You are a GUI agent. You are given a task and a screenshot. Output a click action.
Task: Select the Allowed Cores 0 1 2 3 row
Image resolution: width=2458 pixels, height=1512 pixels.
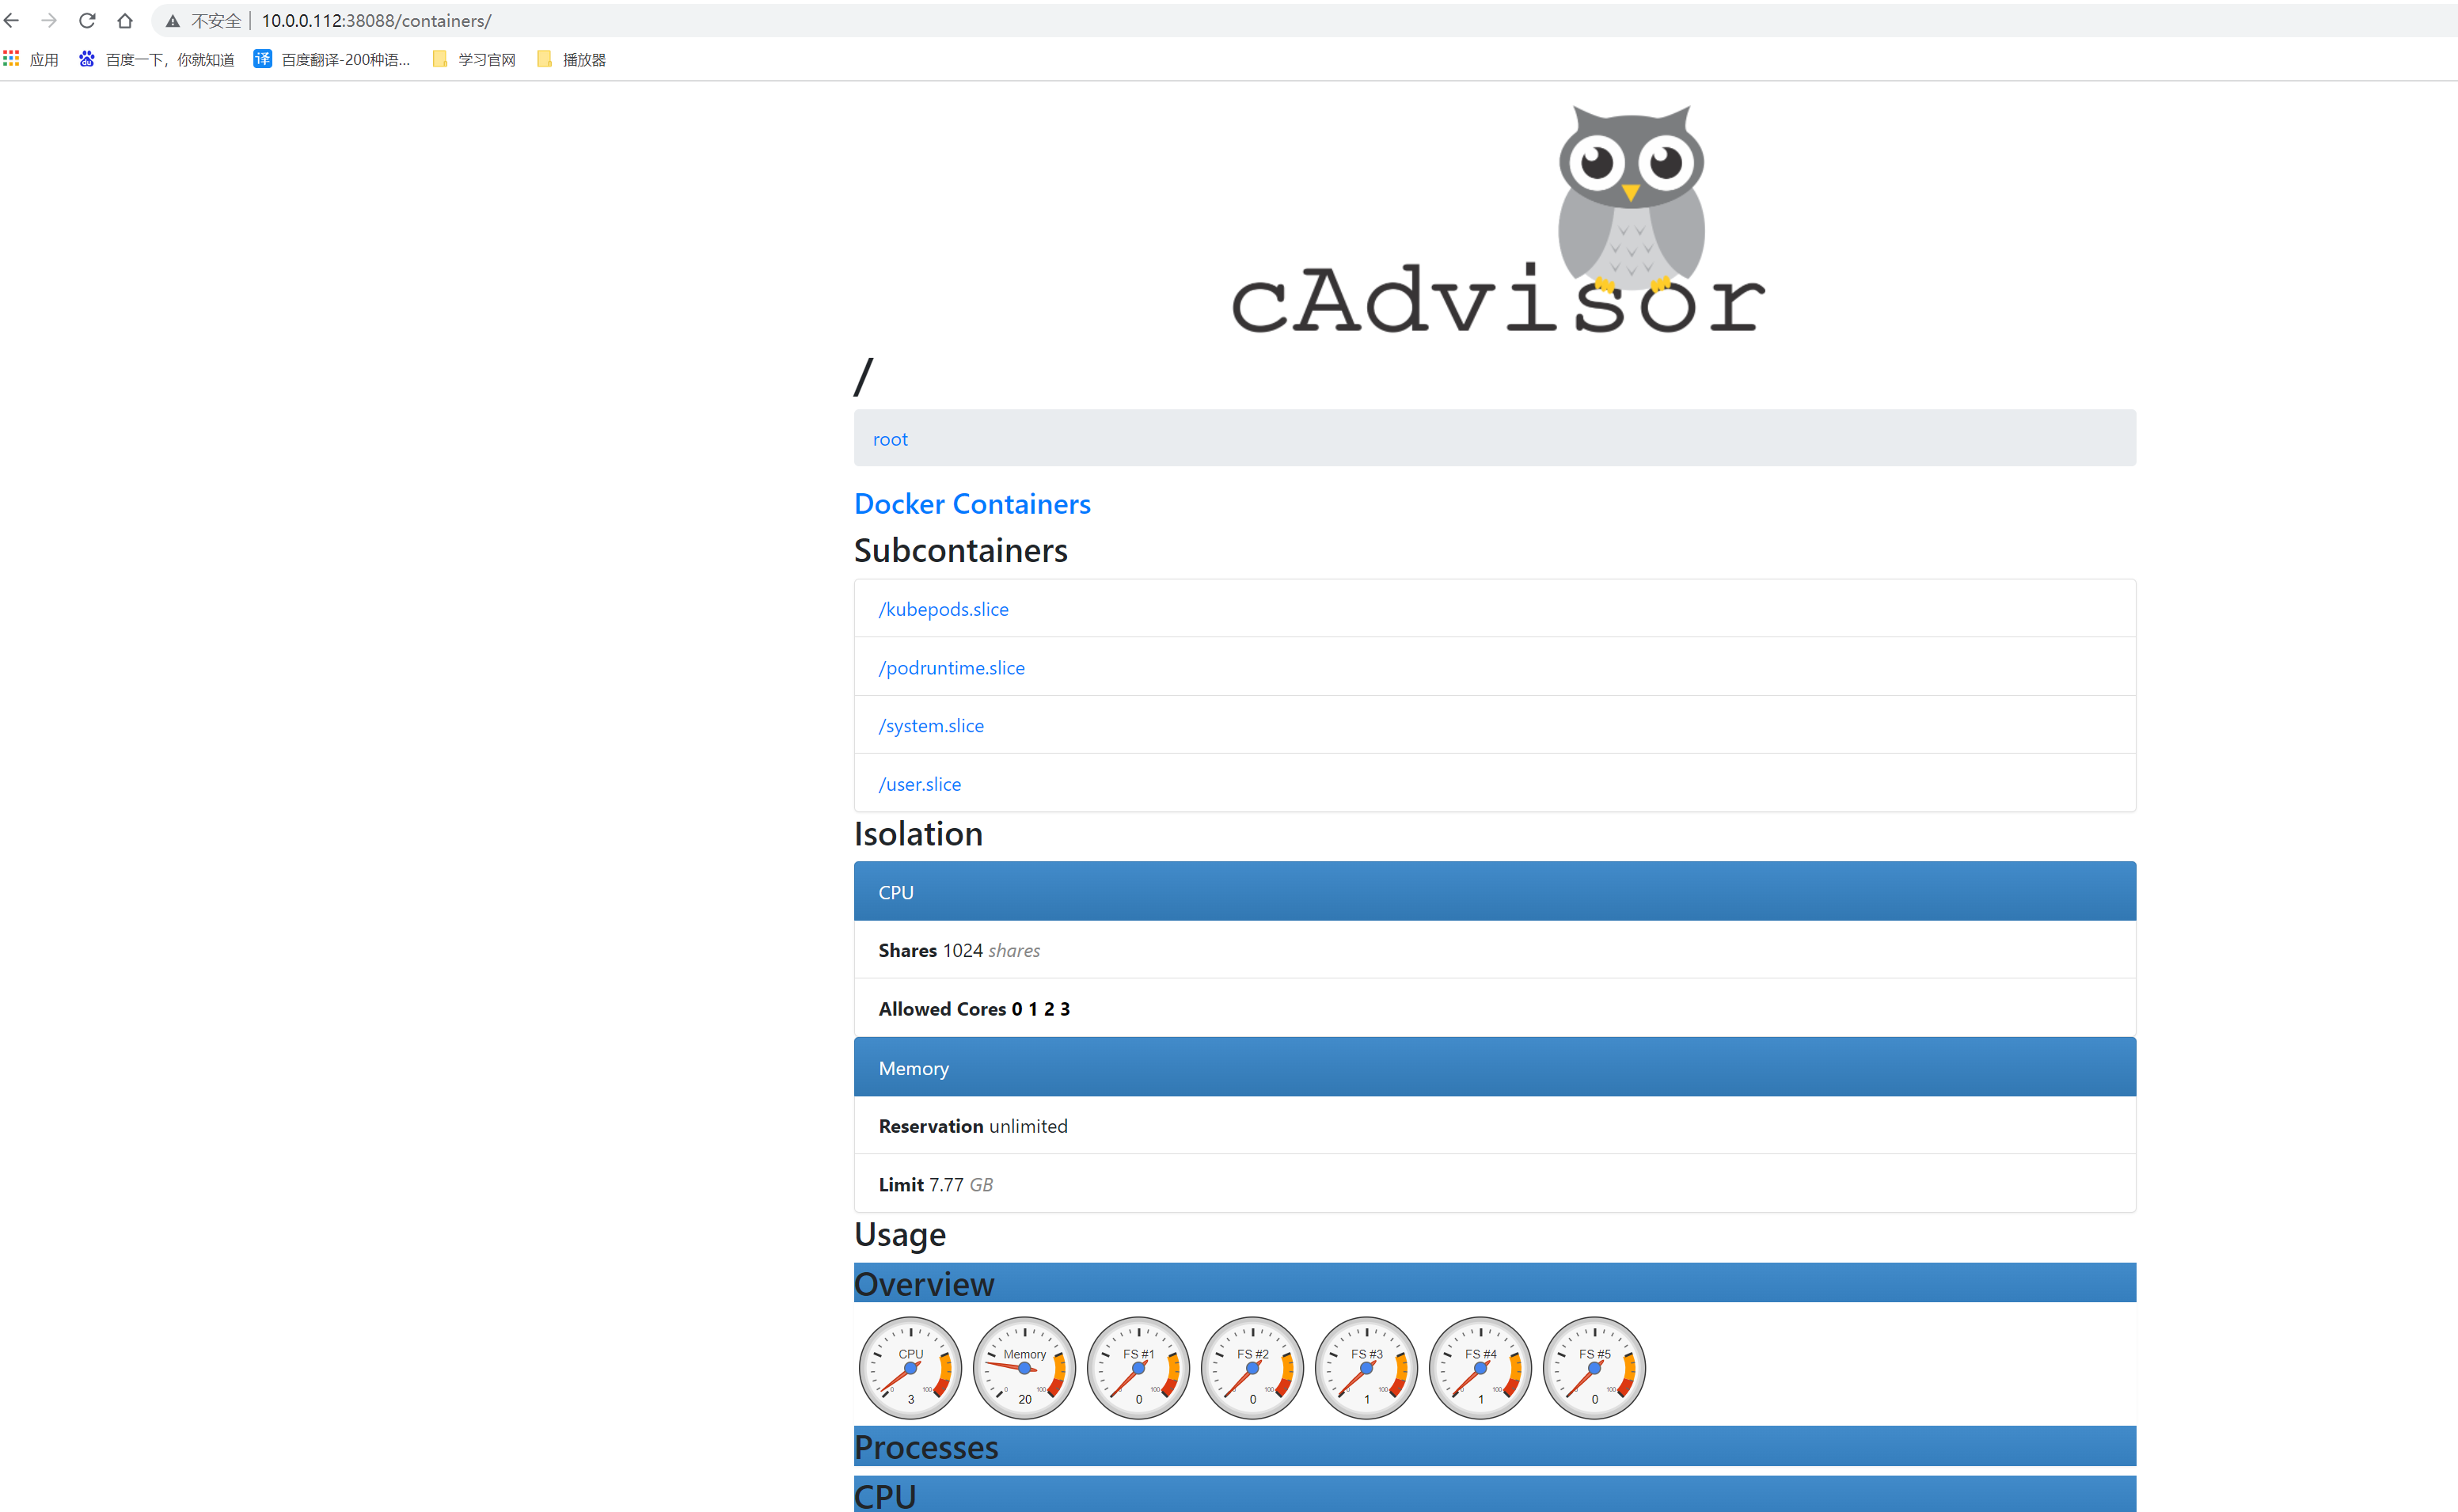1495,1008
